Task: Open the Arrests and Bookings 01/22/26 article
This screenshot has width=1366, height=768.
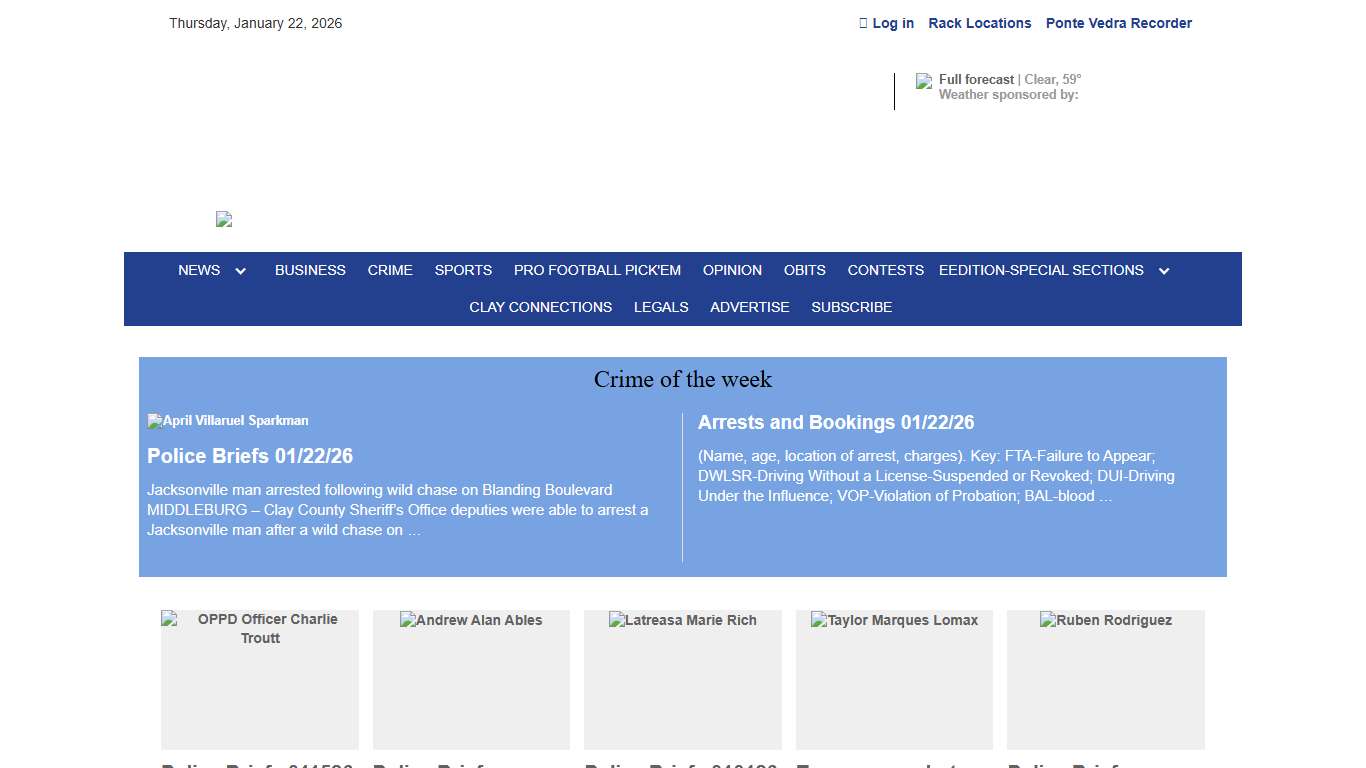Action: 835,422
